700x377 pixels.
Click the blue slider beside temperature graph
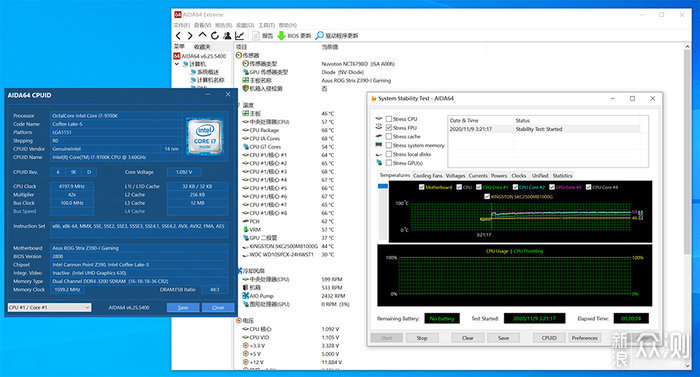pos(383,186)
